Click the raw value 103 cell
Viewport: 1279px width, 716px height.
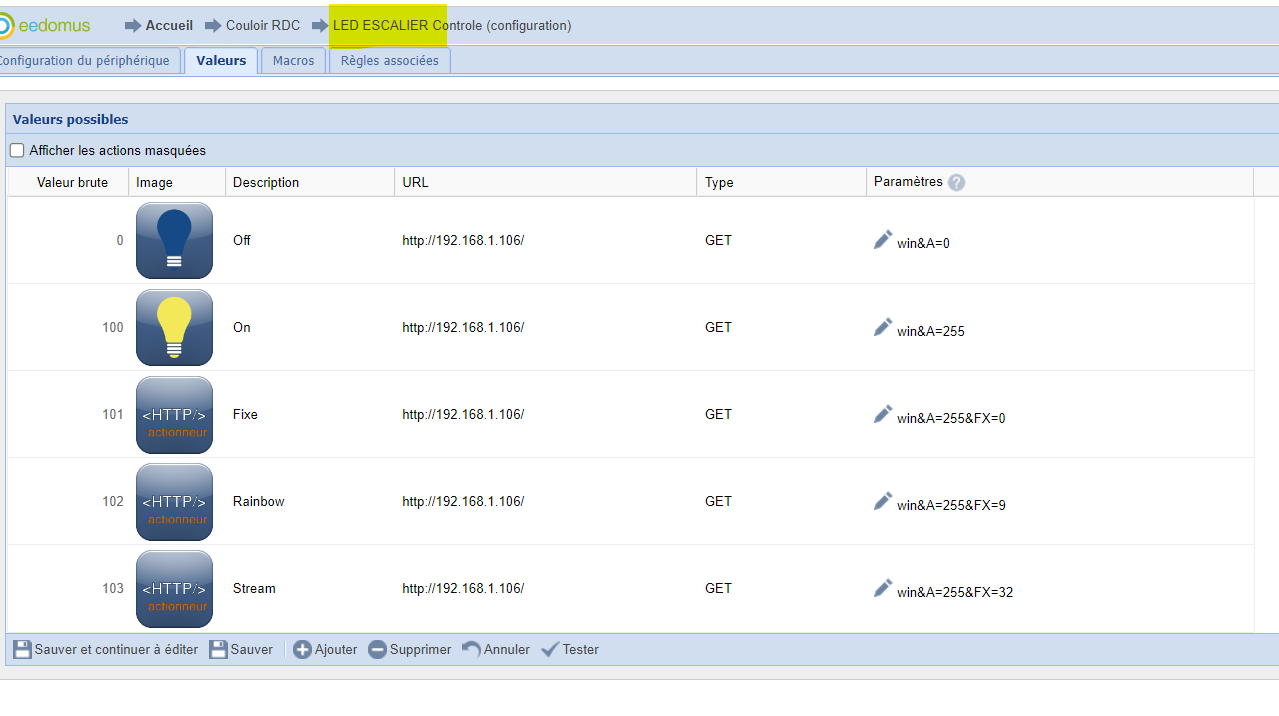click(x=68, y=588)
